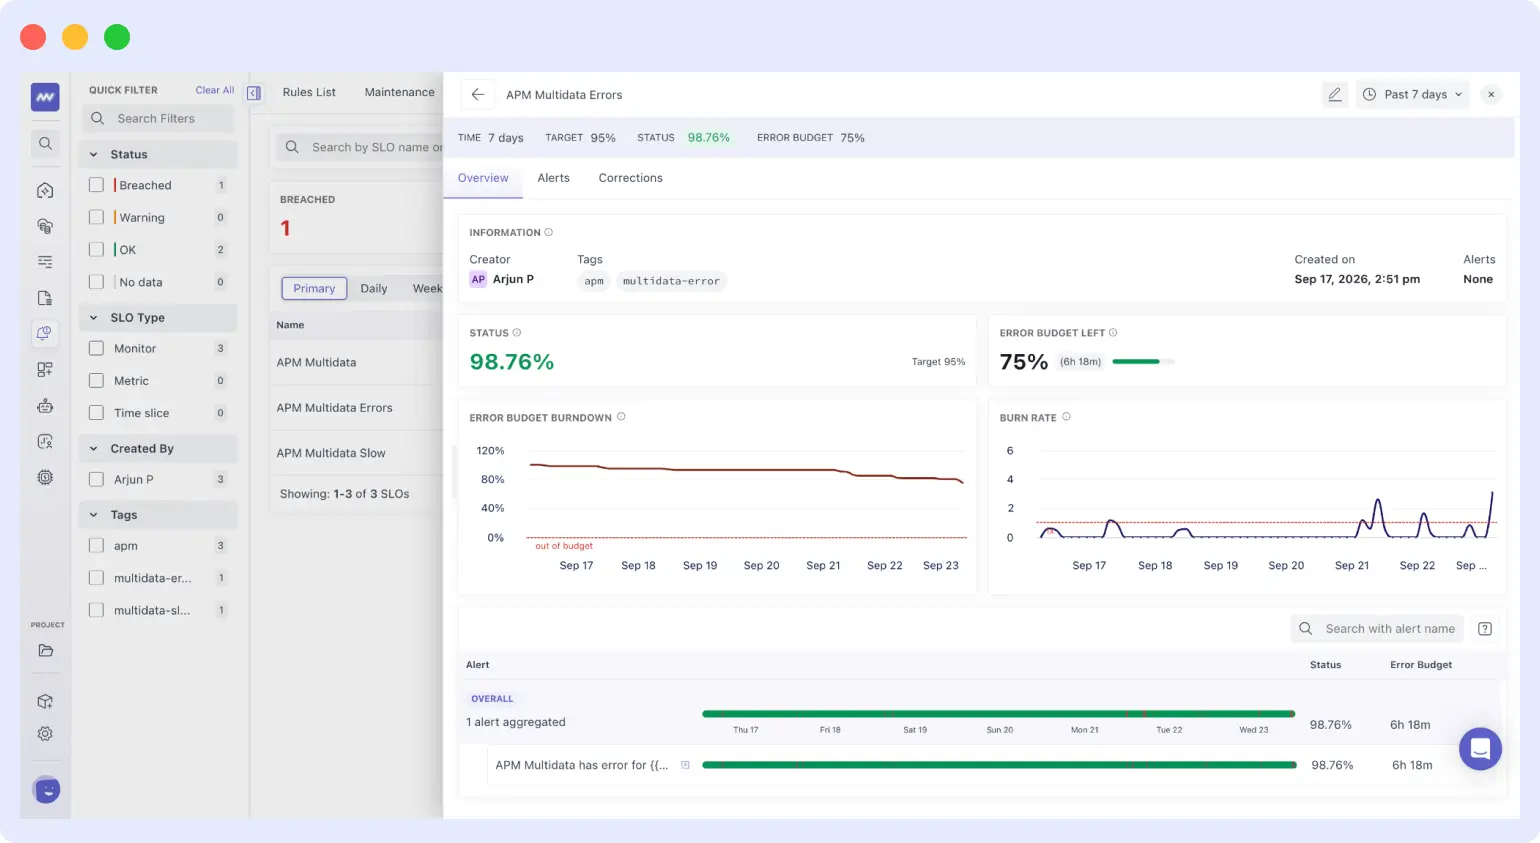Image resolution: width=1540 pixels, height=843 pixels.
Task: Open the robot bot icon in sidebar
Action: pyautogui.click(x=45, y=406)
